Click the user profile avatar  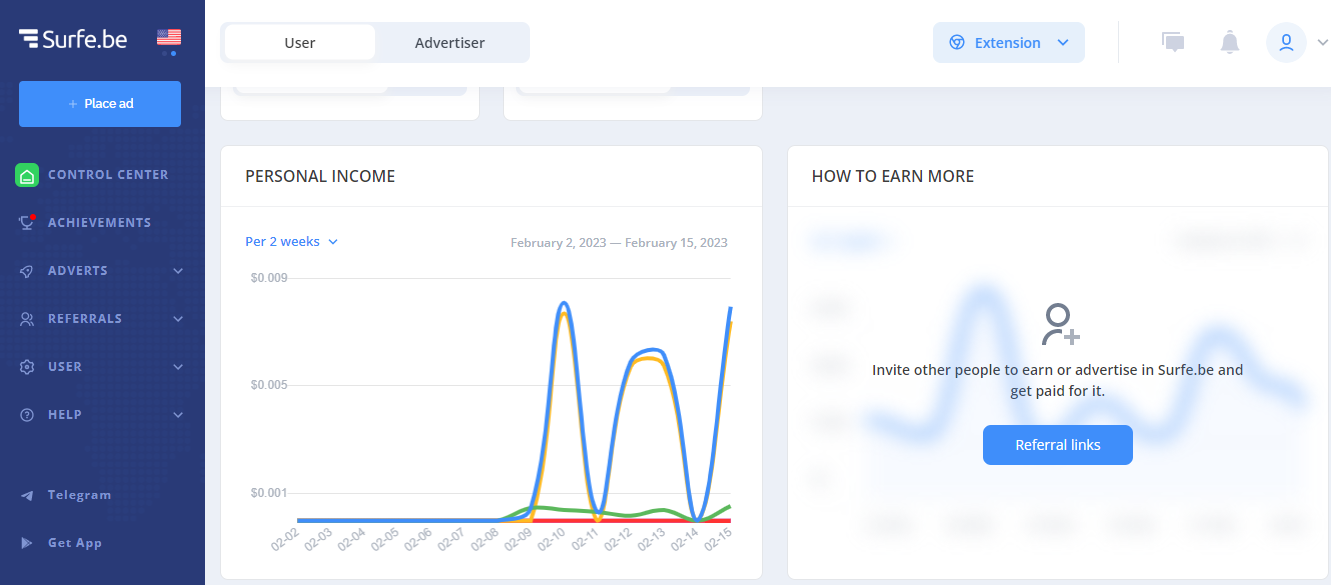coord(1286,42)
